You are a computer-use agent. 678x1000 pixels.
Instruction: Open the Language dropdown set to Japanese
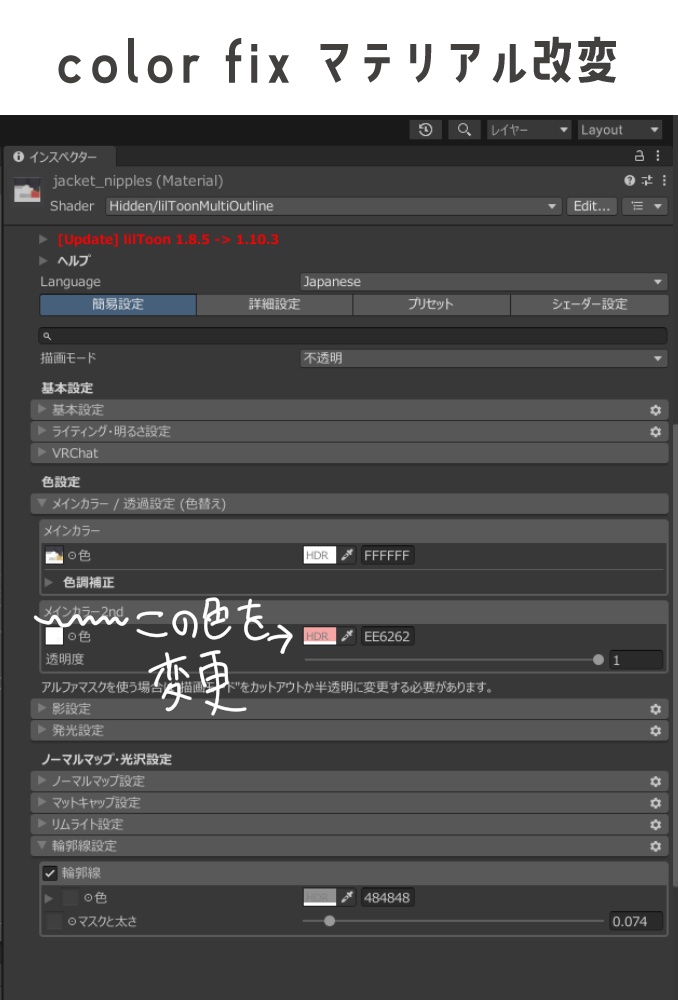[x=484, y=282]
